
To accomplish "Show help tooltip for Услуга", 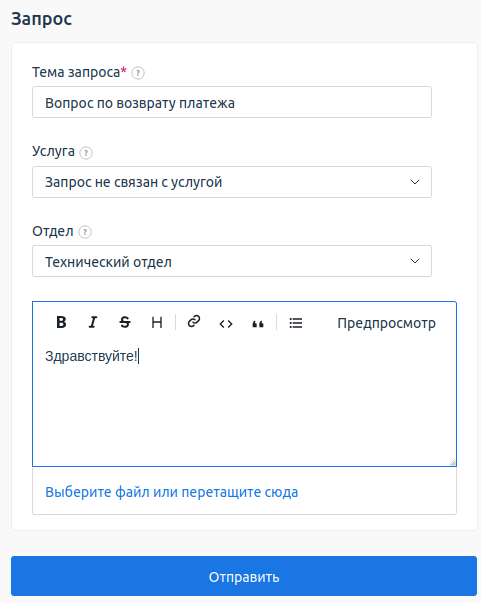I will (x=86, y=153).
